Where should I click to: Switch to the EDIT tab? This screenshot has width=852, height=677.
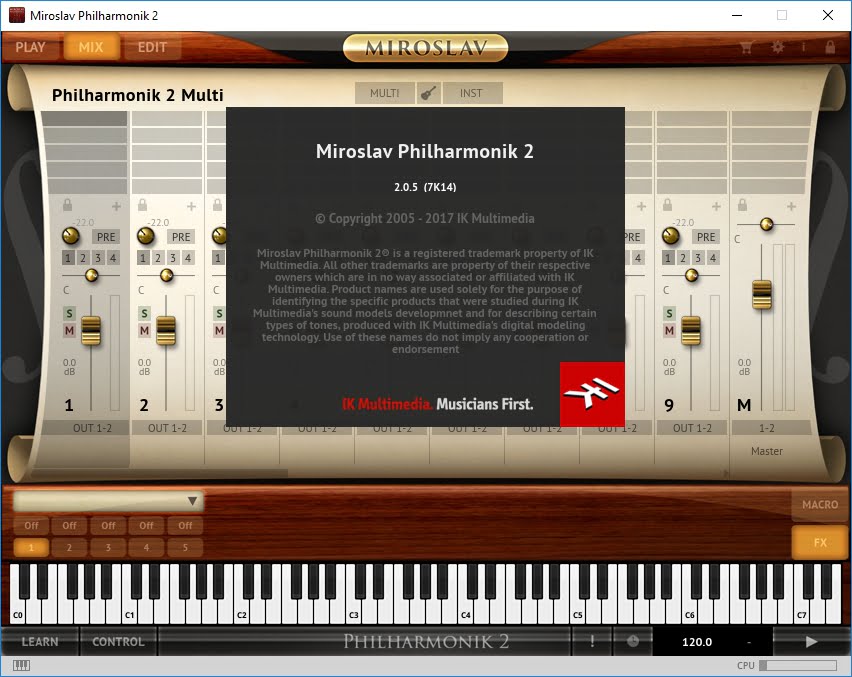(152, 47)
